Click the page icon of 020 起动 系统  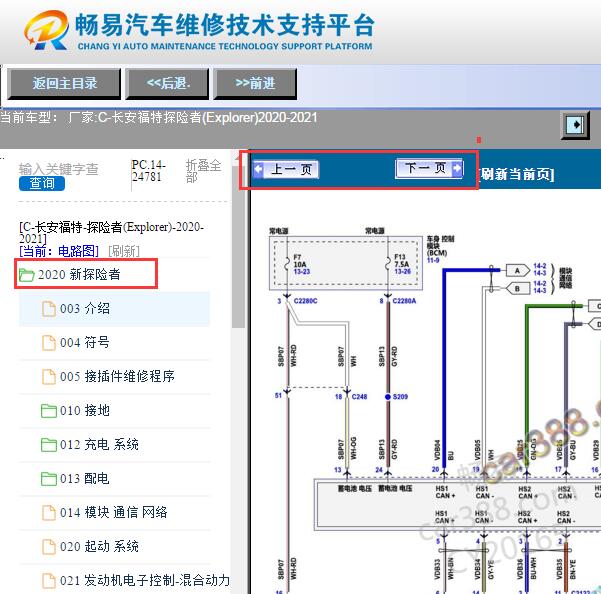(x=49, y=546)
